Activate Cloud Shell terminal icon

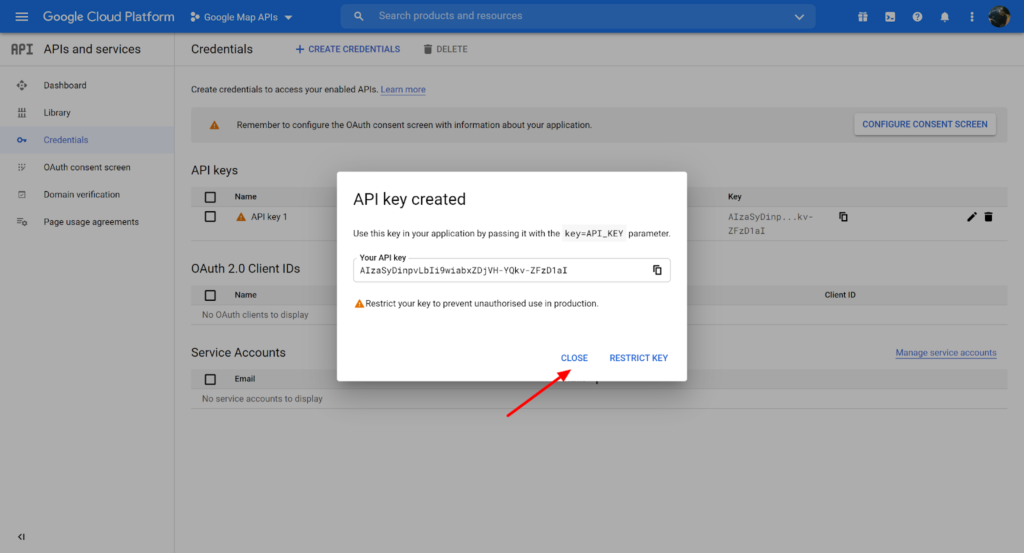pos(890,17)
